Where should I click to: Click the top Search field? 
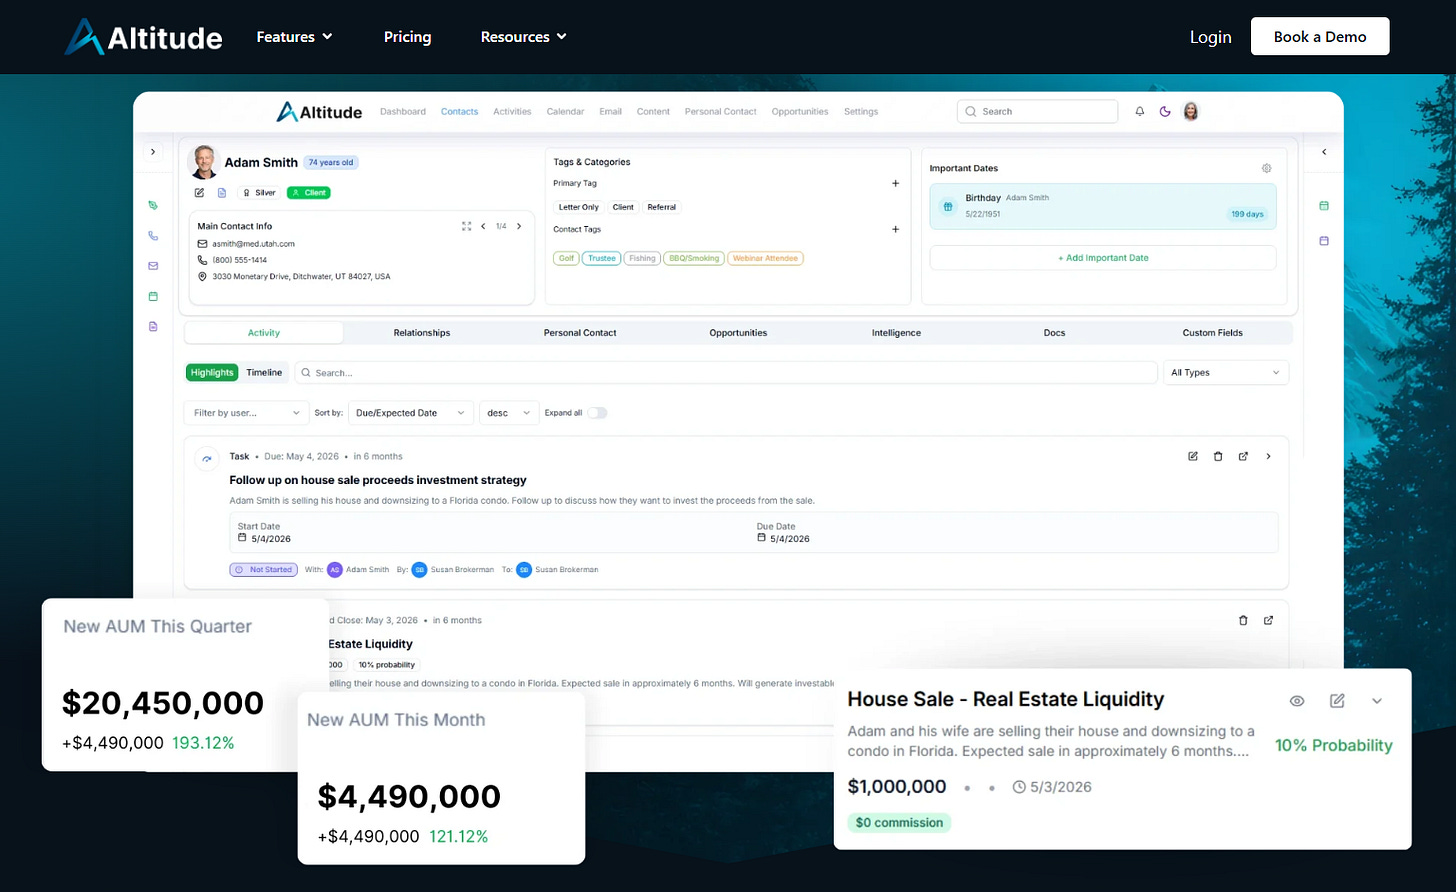pos(1037,112)
